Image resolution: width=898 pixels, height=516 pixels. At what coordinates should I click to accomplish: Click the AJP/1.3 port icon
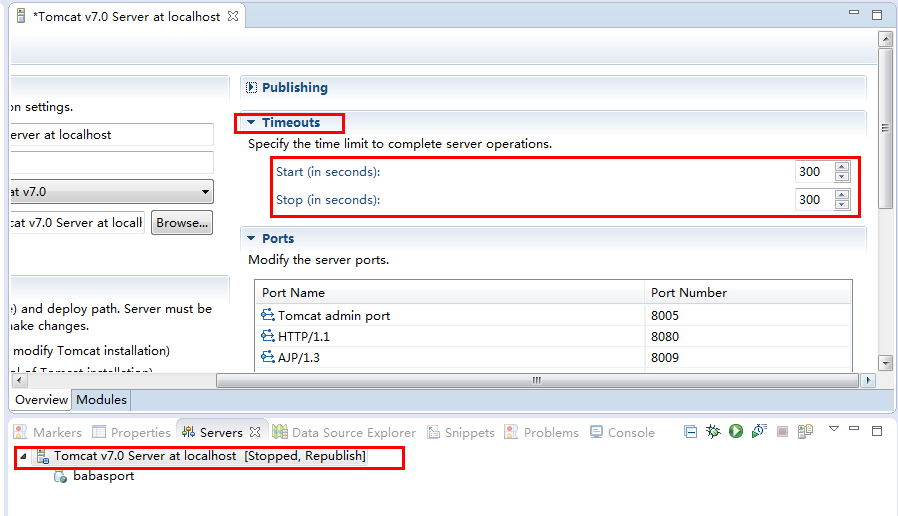[x=267, y=357]
